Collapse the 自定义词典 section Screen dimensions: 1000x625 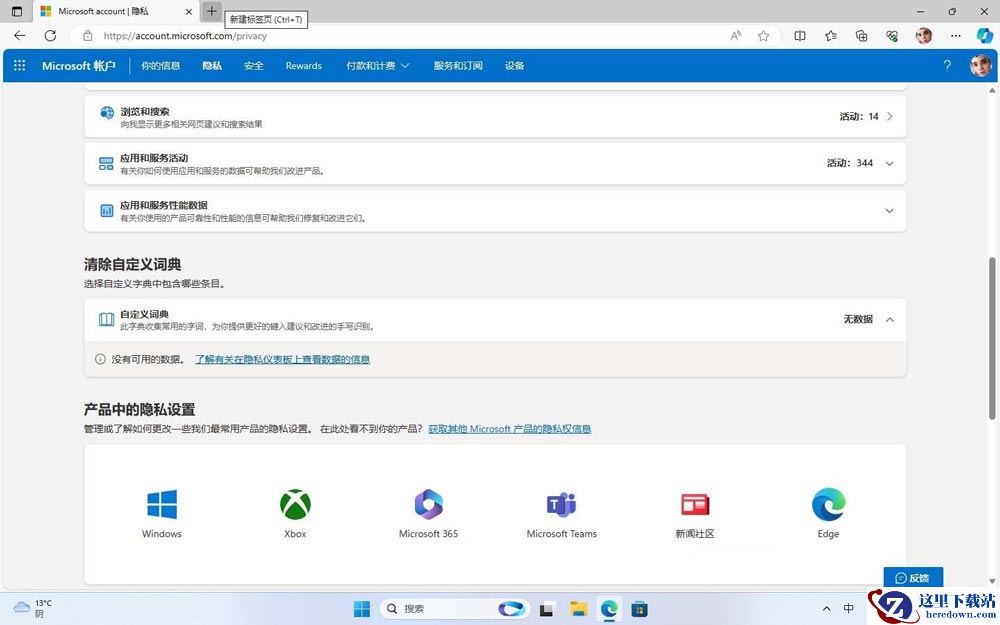(x=889, y=320)
